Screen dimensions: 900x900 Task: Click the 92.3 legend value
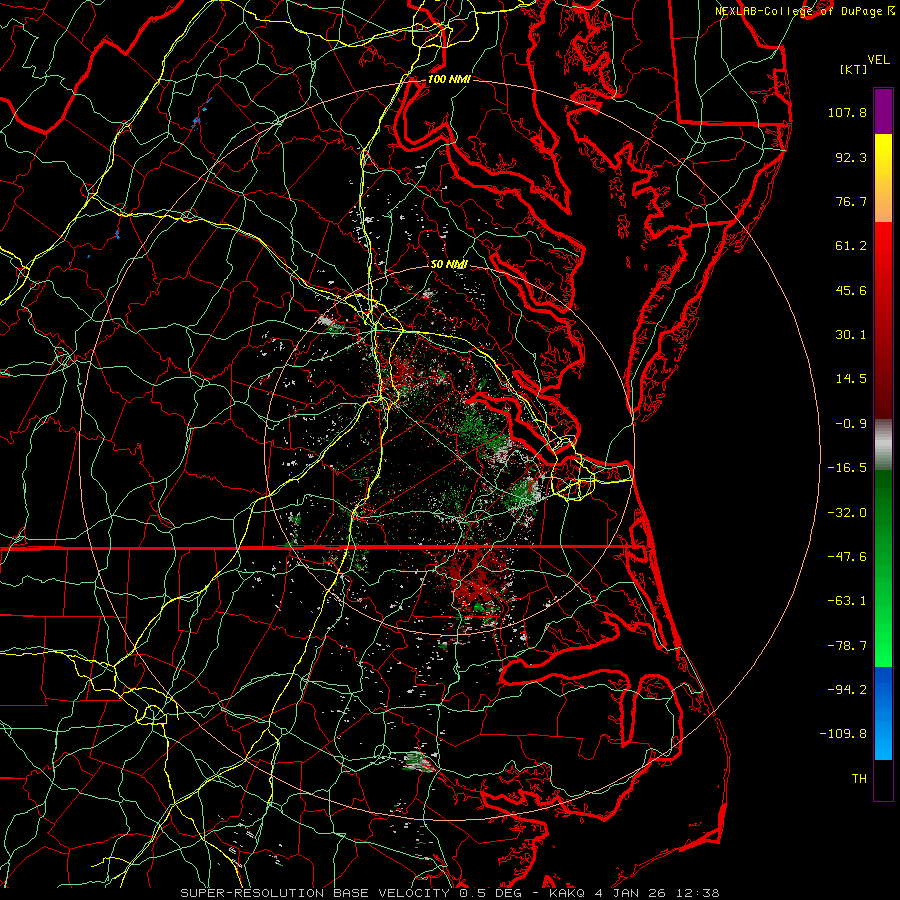click(x=851, y=157)
